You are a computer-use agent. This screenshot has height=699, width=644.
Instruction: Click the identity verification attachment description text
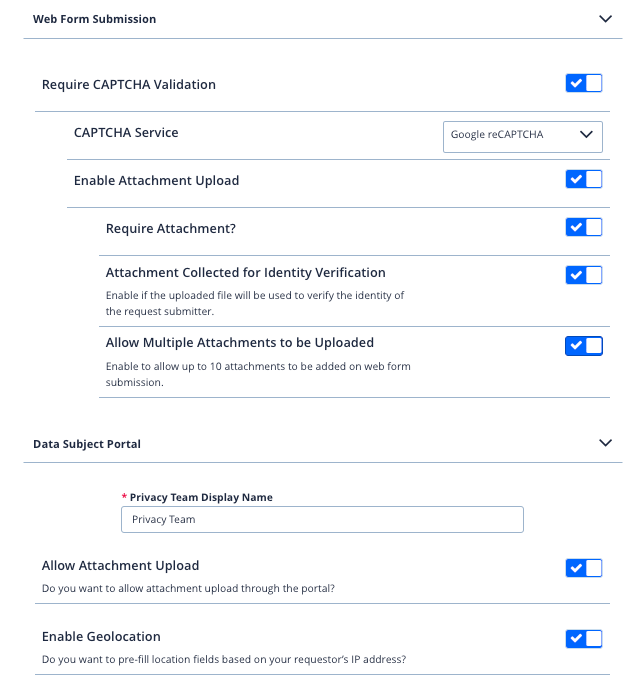pos(255,303)
